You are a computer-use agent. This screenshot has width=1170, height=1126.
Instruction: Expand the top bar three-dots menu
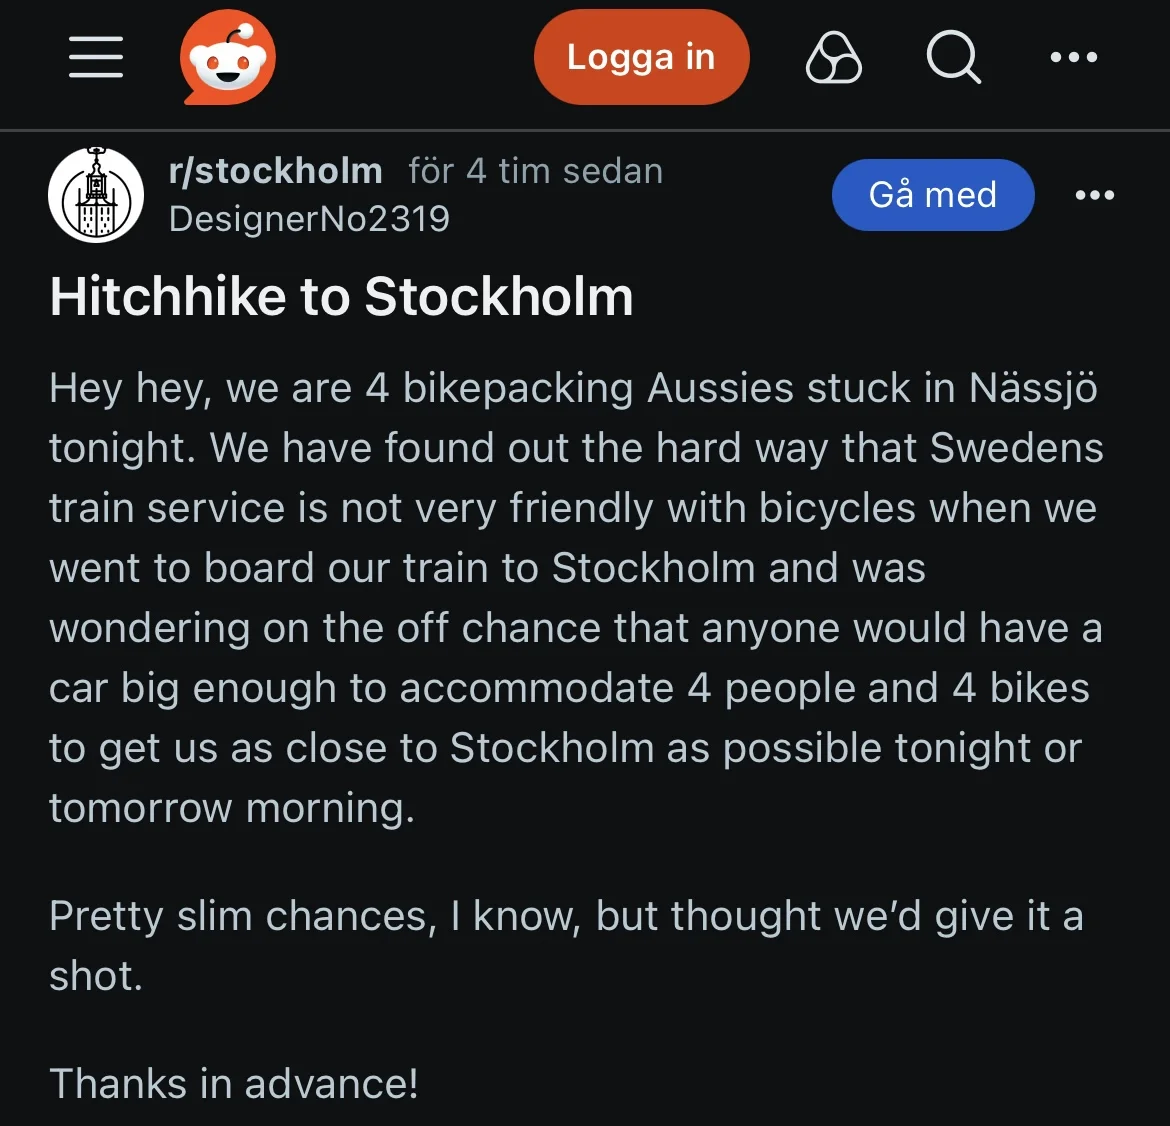1074,57
